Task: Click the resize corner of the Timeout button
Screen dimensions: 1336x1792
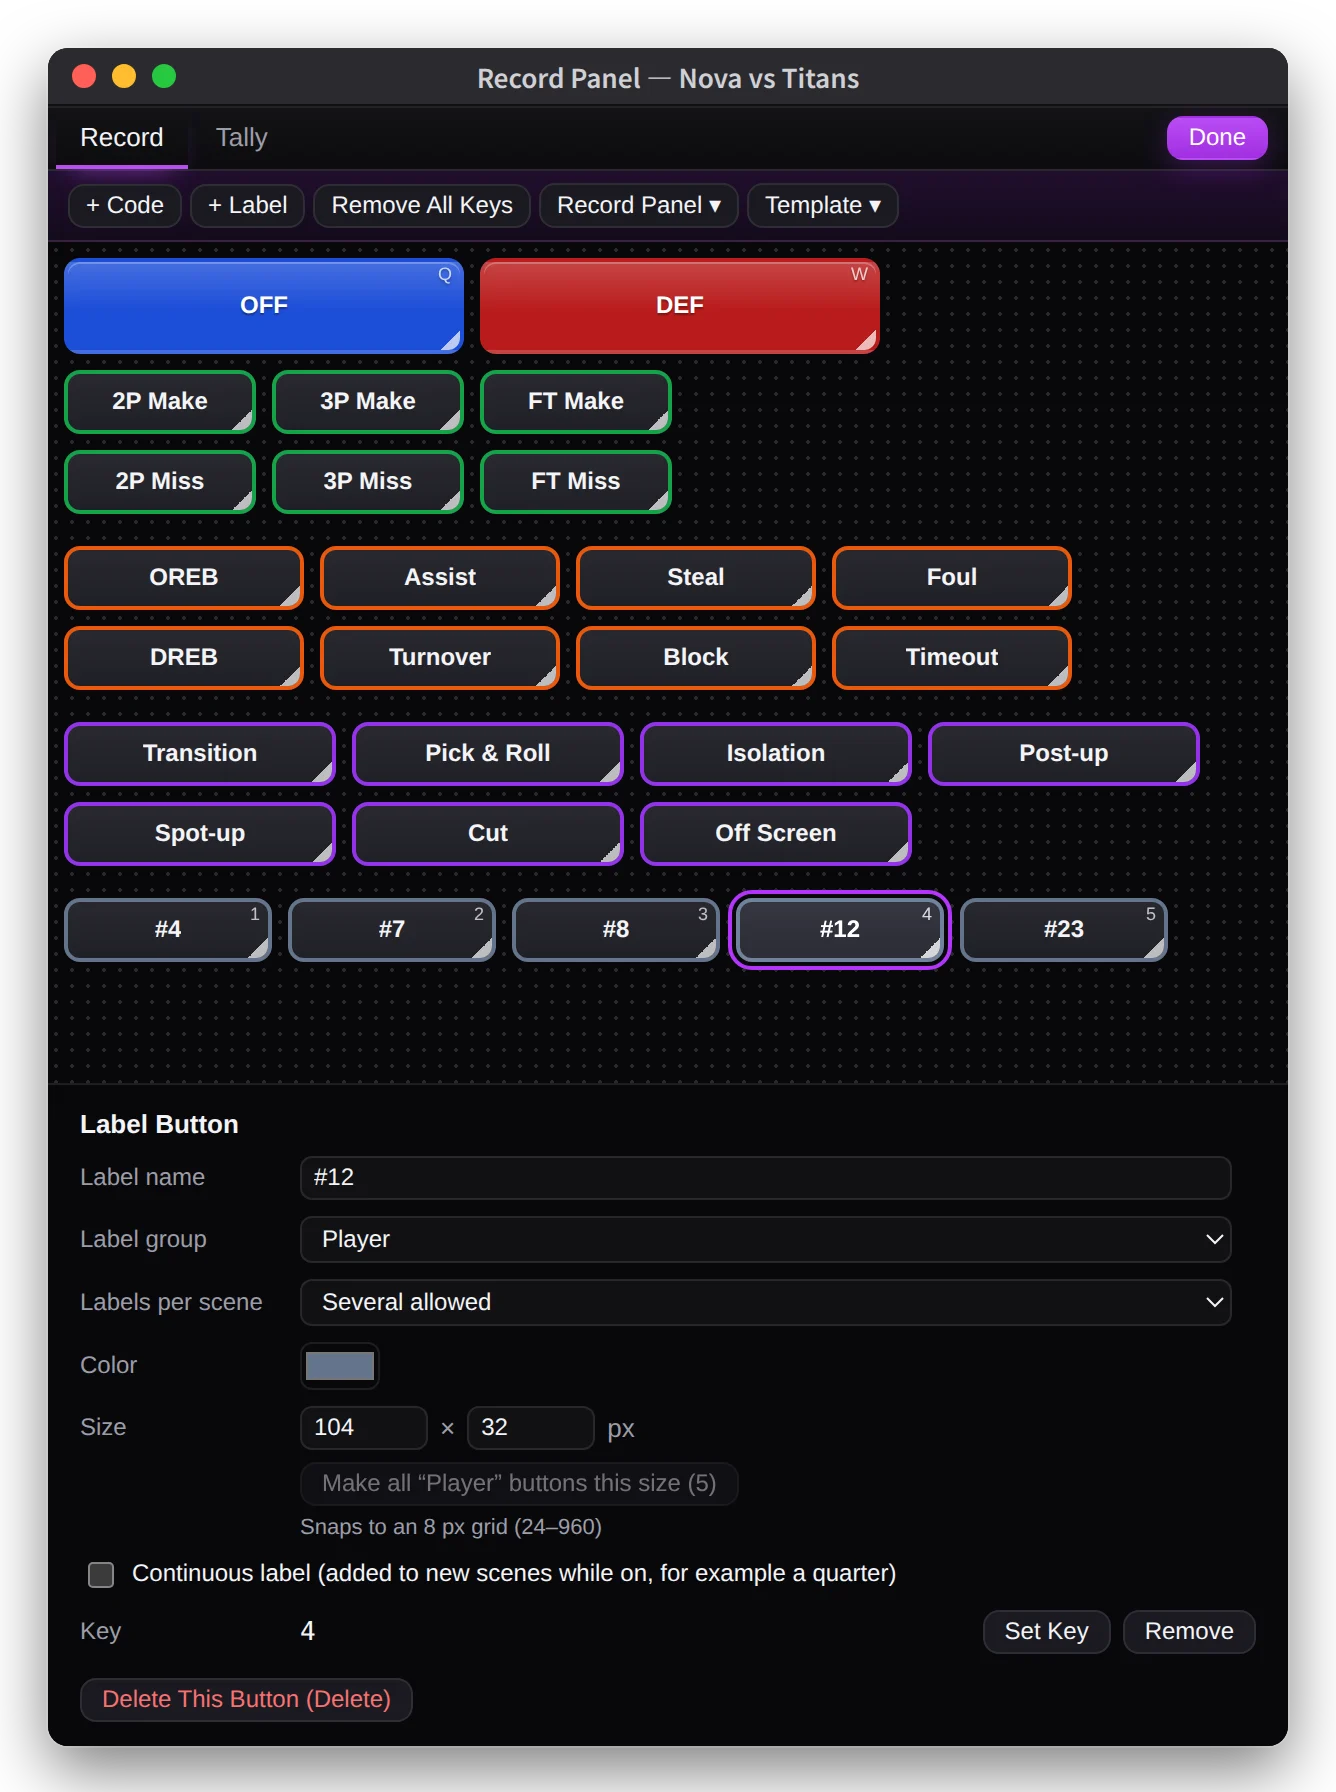Action: click(x=1060, y=678)
